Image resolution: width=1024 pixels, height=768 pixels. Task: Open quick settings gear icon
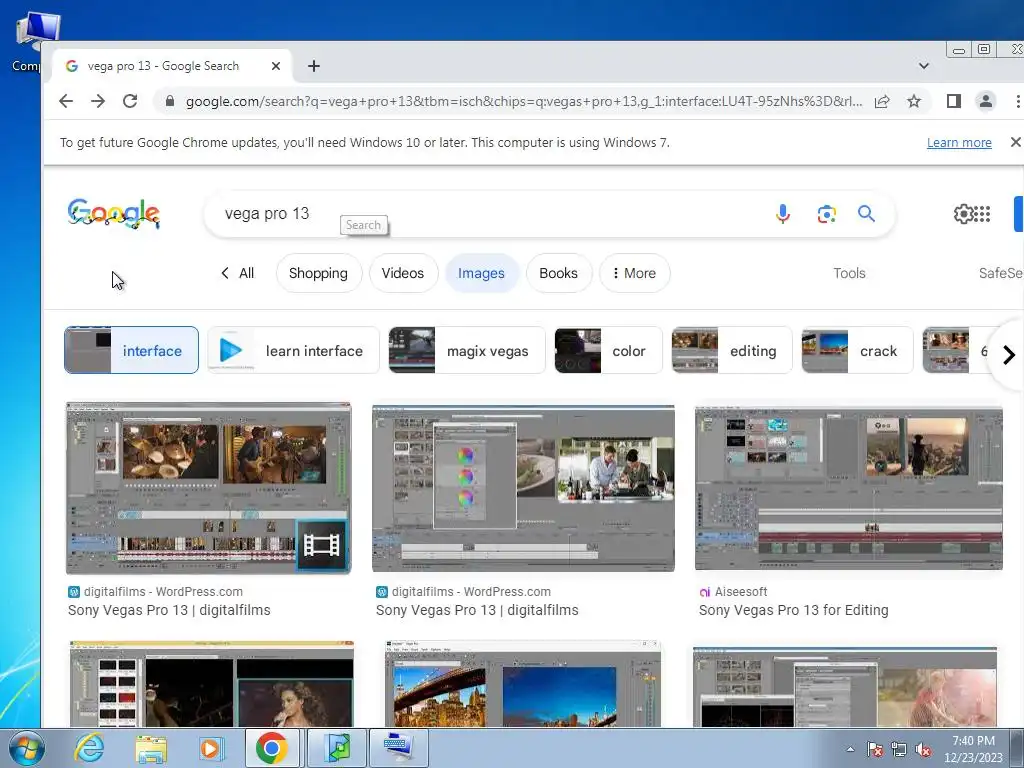[x=963, y=214]
